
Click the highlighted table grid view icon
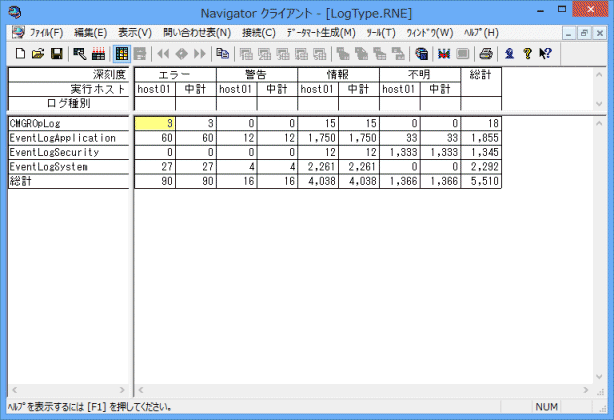click(x=120, y=53)
